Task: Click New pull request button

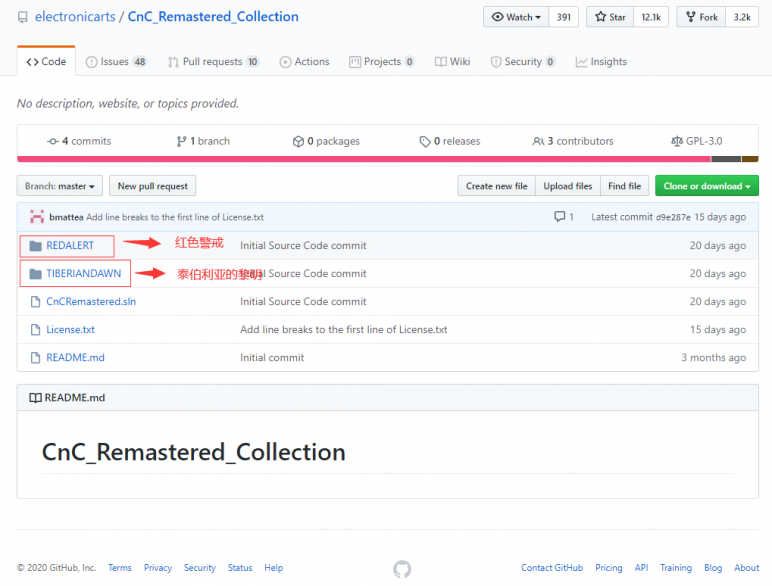Action: click(x=153, y=186)
